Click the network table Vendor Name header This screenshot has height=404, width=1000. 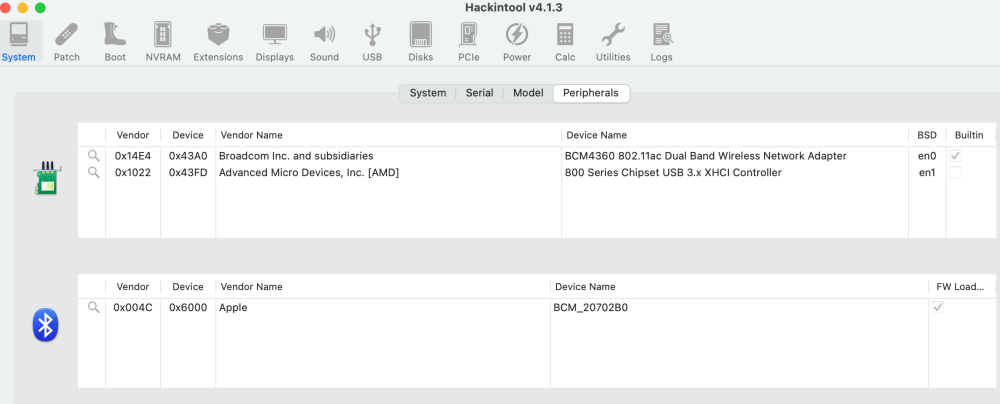(388, 135)
